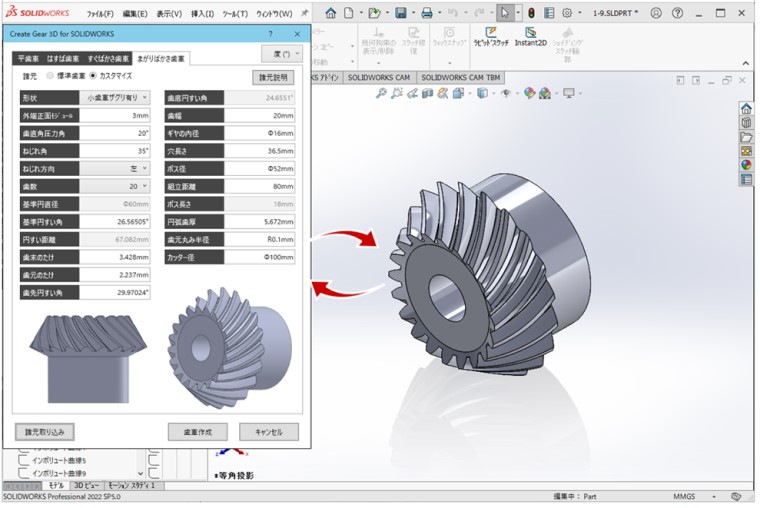Click the Previous View icon
Viewport: 760px width, 508px height.
point(412,93)
